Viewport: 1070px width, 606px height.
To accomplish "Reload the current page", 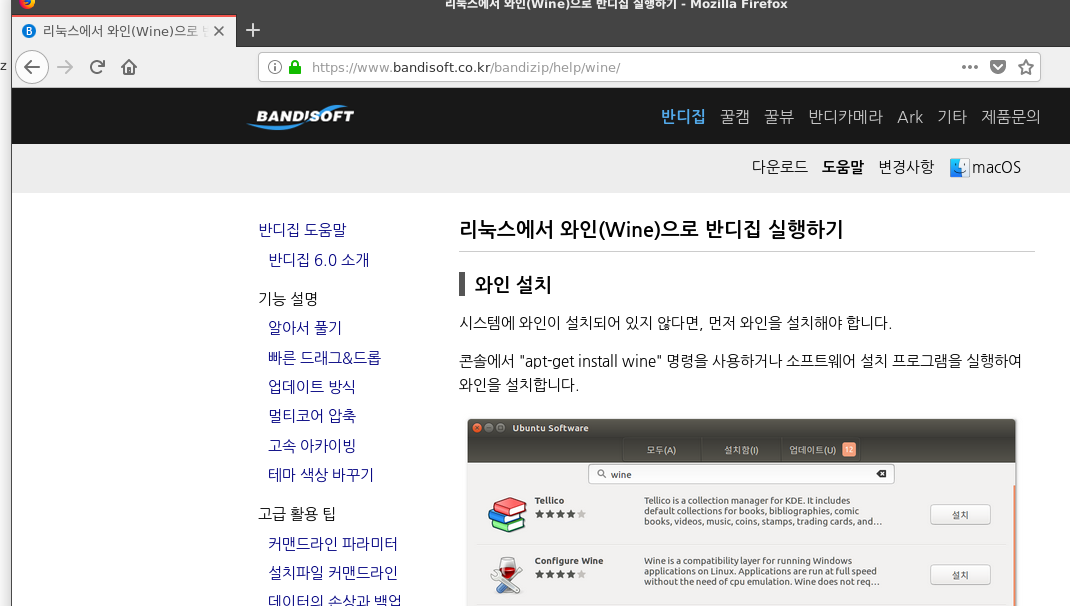I will tap(97, 67).
